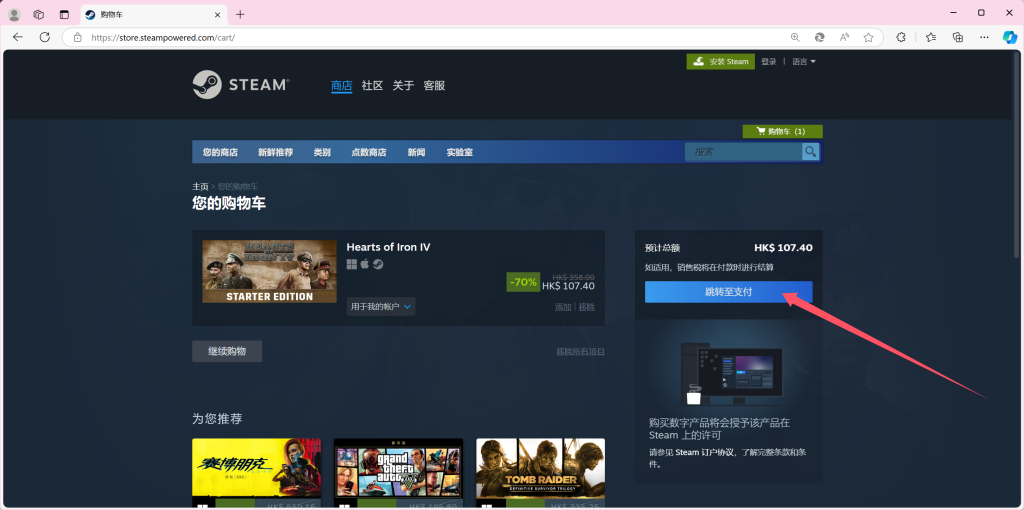Go back to the previous page
Viewport: 1024px width, 510px height.
click(18, 37)
